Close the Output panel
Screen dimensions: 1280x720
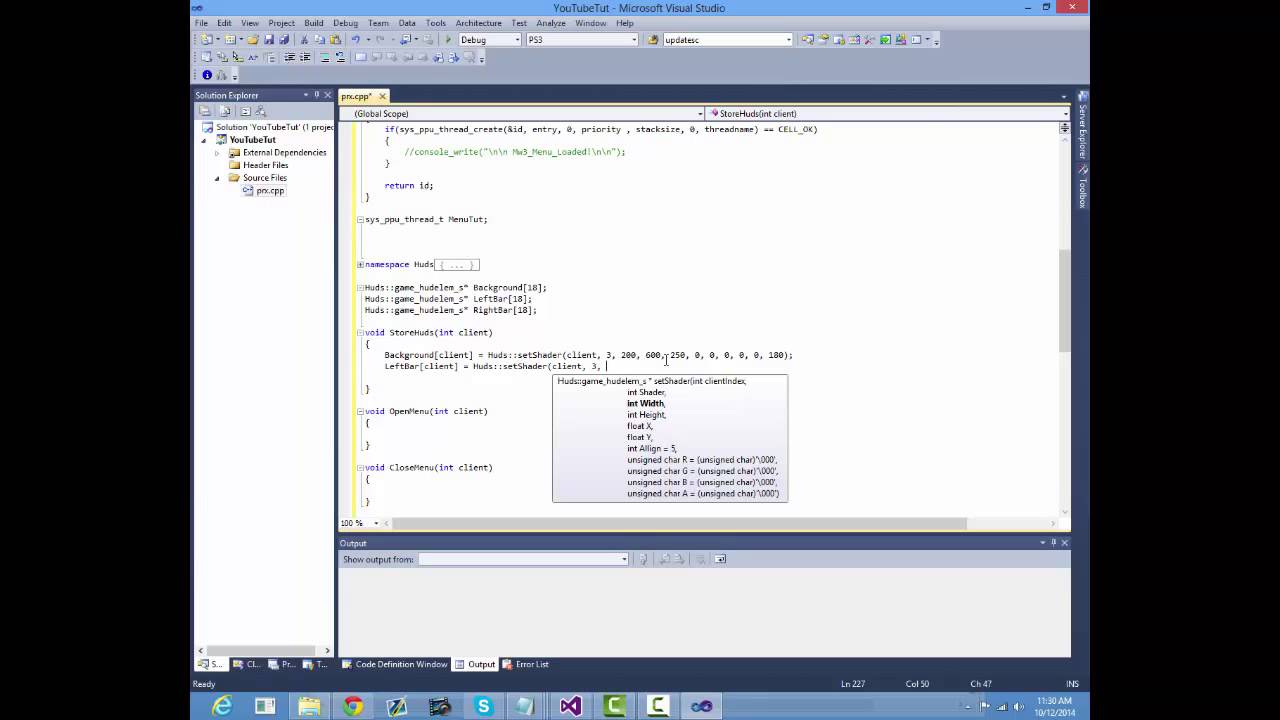1064,543
